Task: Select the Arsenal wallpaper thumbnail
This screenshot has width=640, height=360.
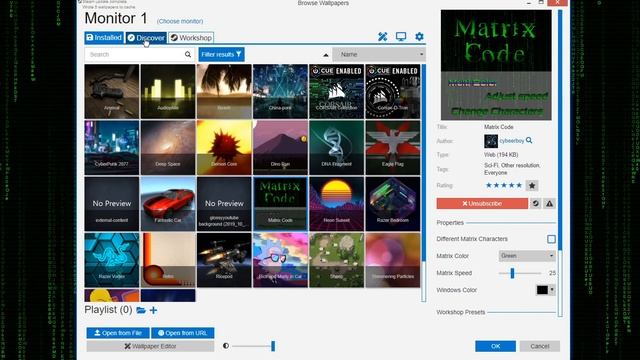Action: click(112, 91)
